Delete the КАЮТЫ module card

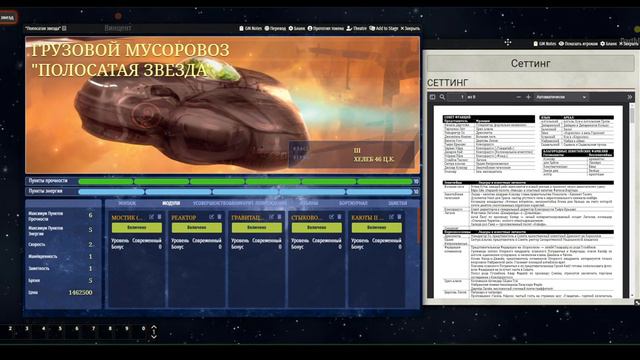click(399, 217)
